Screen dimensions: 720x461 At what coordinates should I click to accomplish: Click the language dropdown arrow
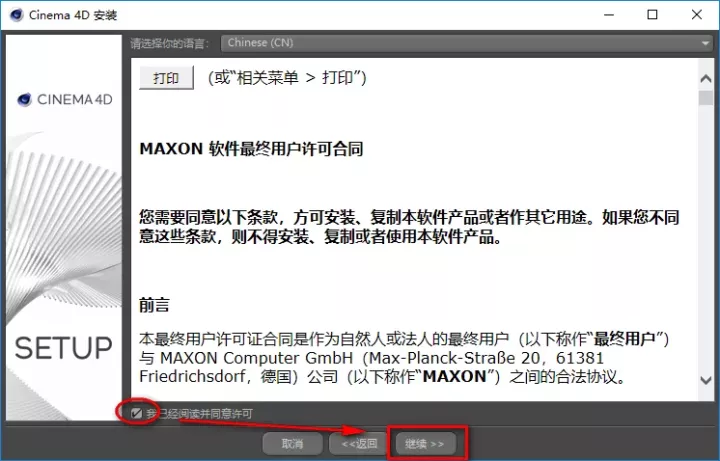click(705, 43)
